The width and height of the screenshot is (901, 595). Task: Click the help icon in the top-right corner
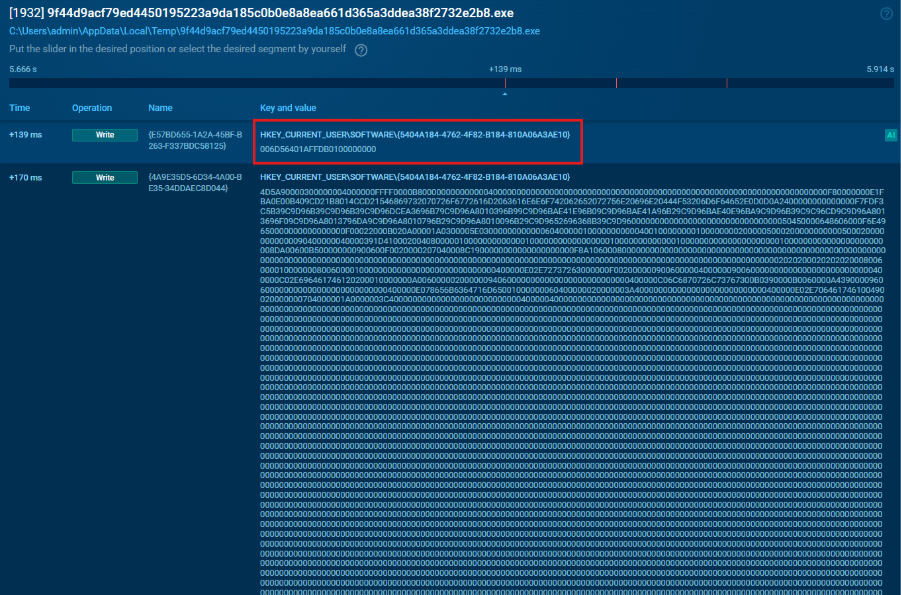pyautogui.click(x=886, y=14)
